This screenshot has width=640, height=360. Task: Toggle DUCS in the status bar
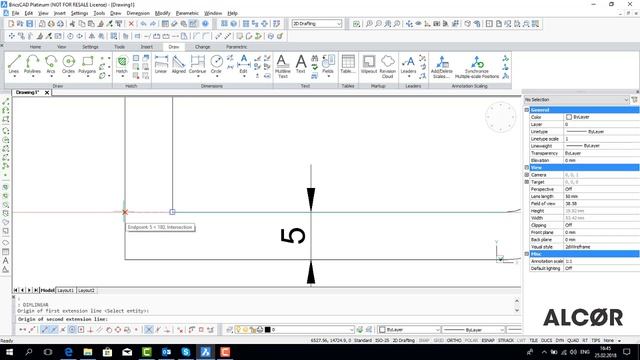click(547, 340)
